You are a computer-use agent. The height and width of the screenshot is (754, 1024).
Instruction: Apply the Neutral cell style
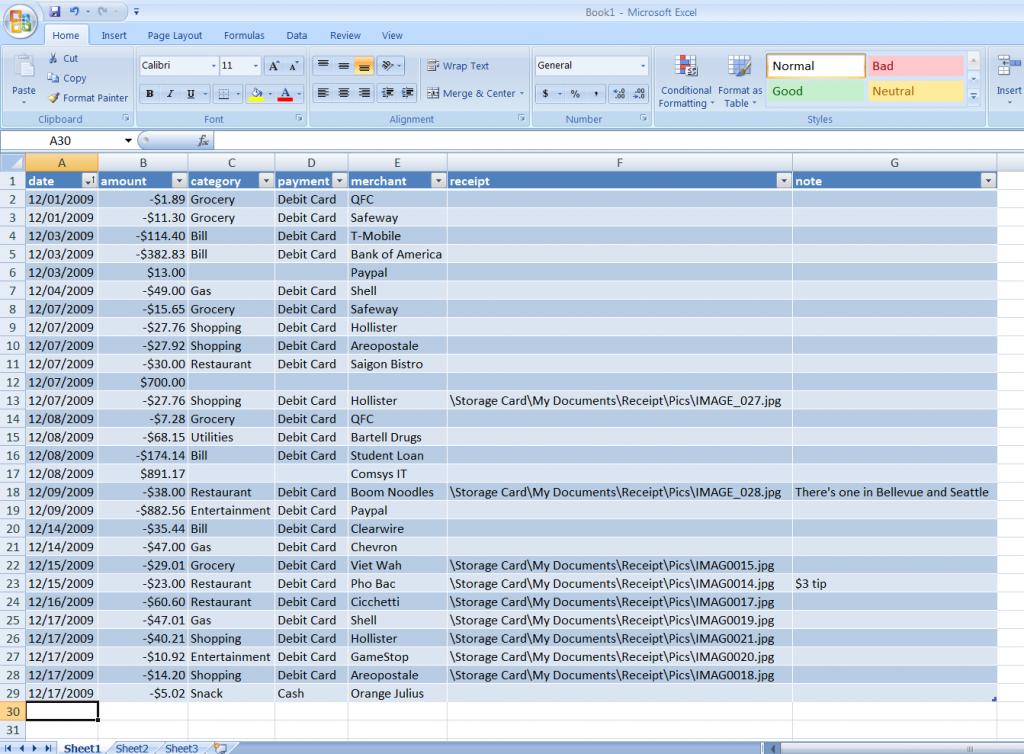click(916, 91)
